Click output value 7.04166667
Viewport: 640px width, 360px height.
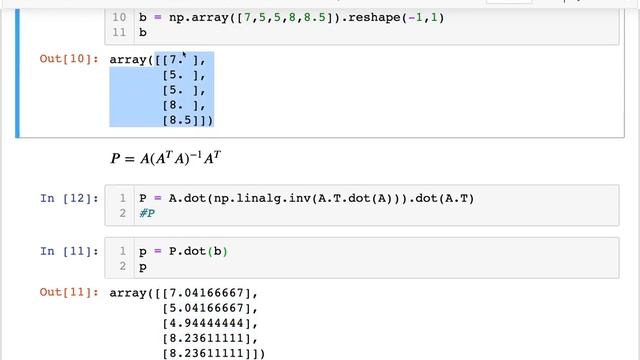click(x=206, y=293)
